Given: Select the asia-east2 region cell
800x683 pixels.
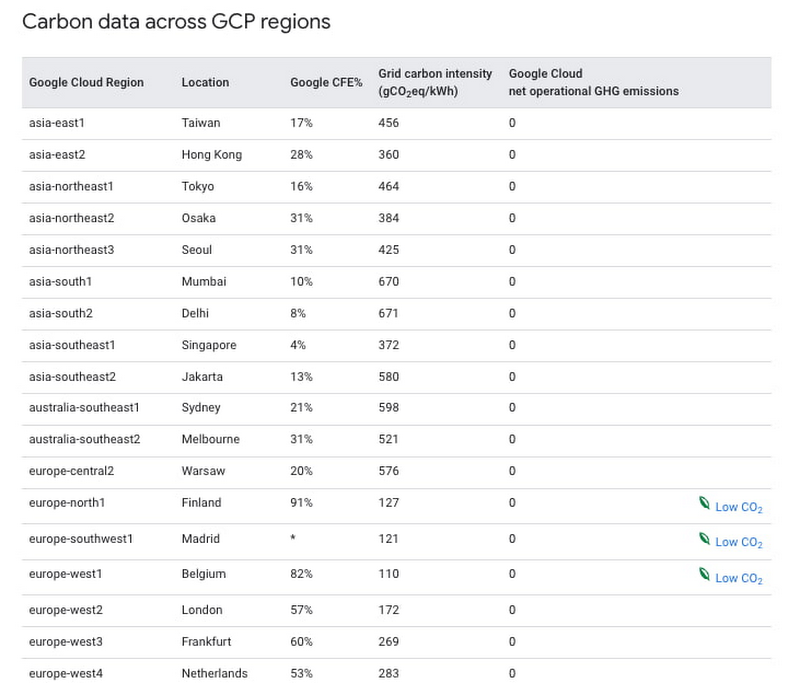Looking at the screenshot, I should [x=57, y=155].
